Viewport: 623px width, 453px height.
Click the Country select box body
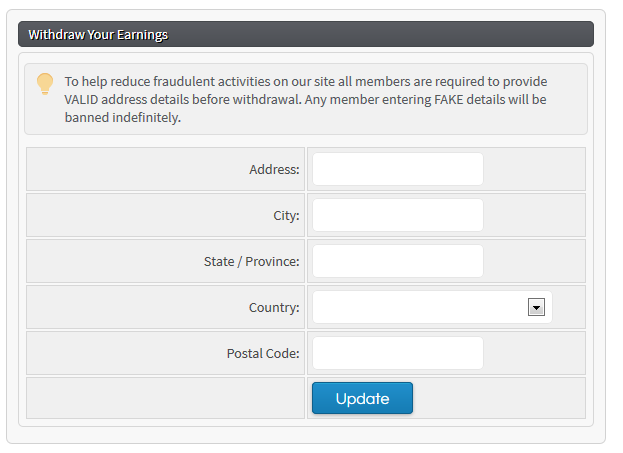[420, 307]
